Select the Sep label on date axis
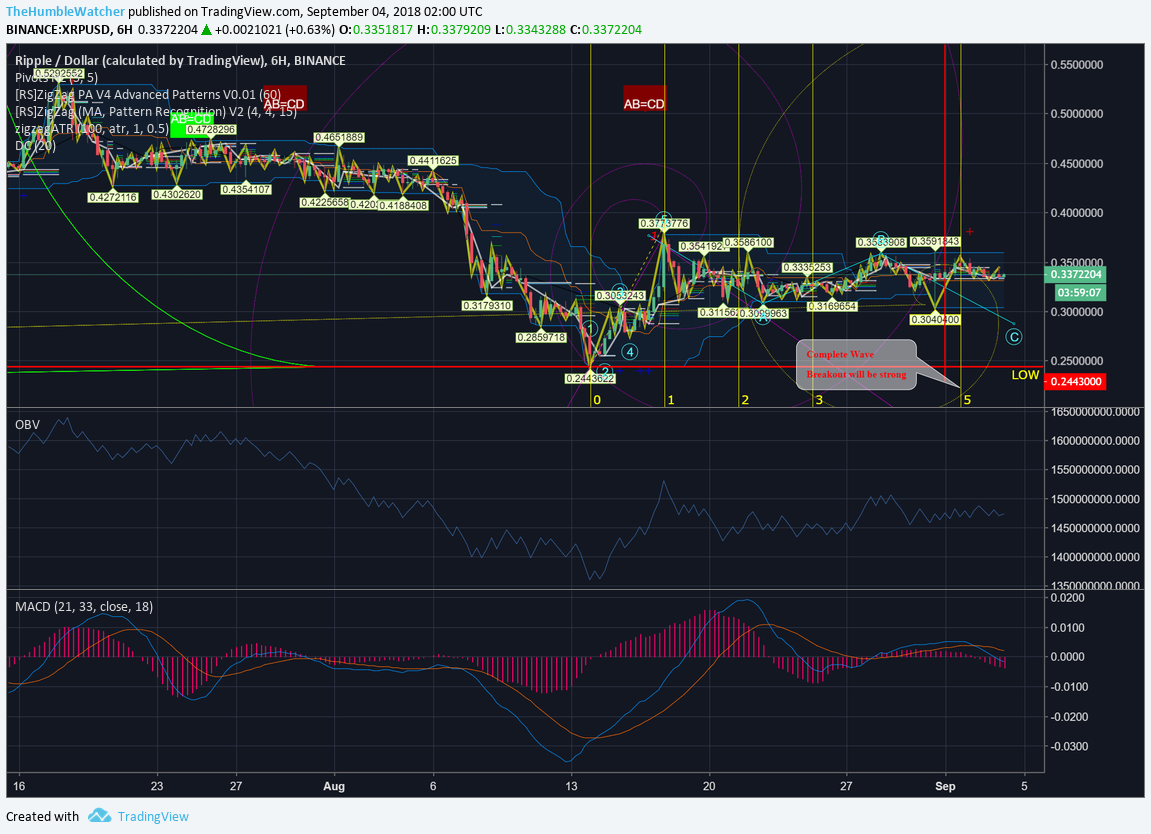Viewport: 1151px width, 834px height. click(x=945, y=786)
